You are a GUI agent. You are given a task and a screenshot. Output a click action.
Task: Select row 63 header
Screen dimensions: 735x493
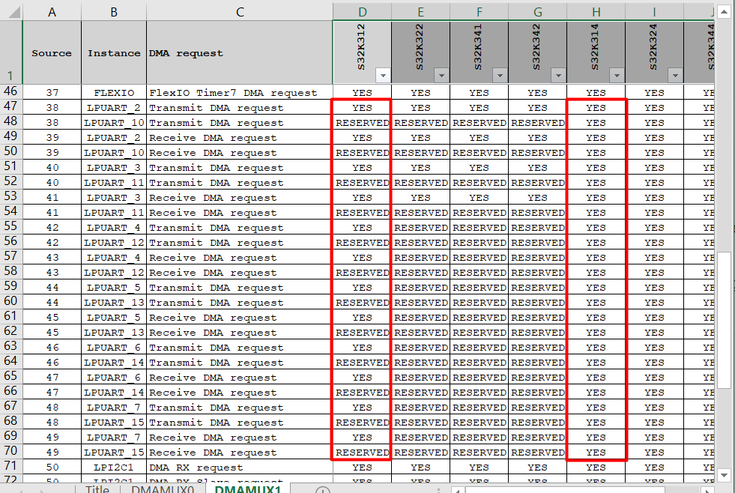coord(11,347)
